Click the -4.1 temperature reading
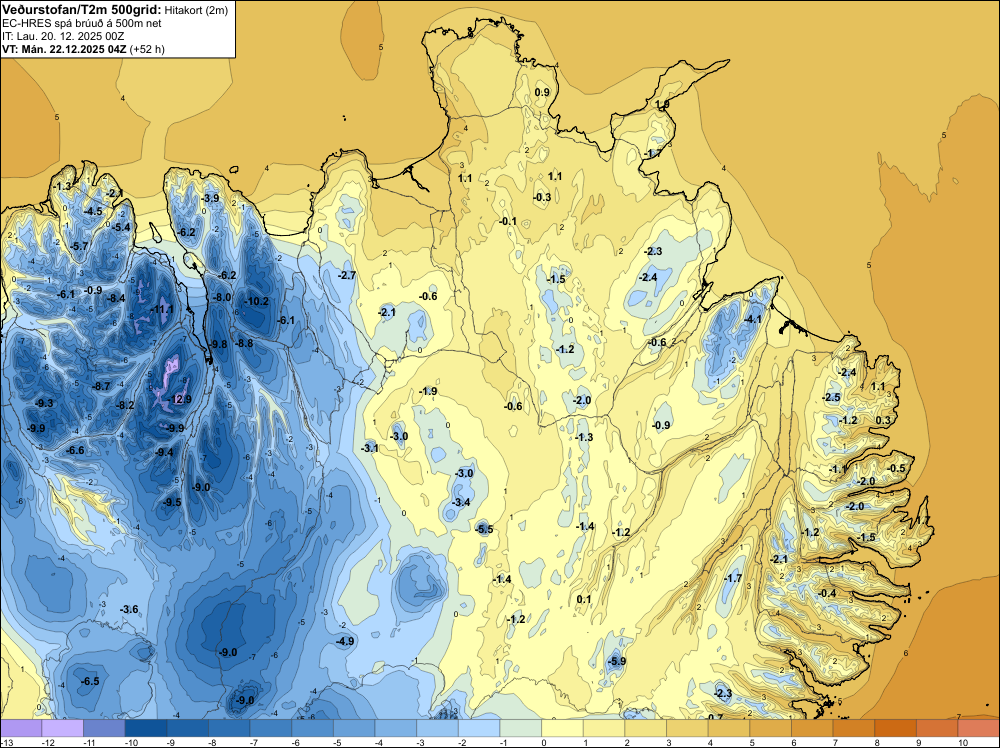This screenshot has width=1000, height=748. (x=753, y=319)
